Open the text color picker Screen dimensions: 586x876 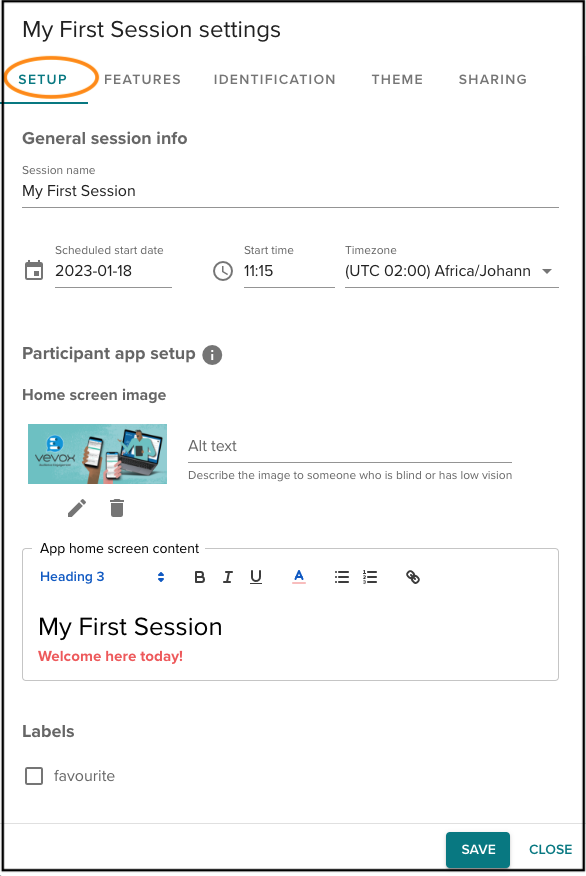pyautogui.click(x=299, y=577)
